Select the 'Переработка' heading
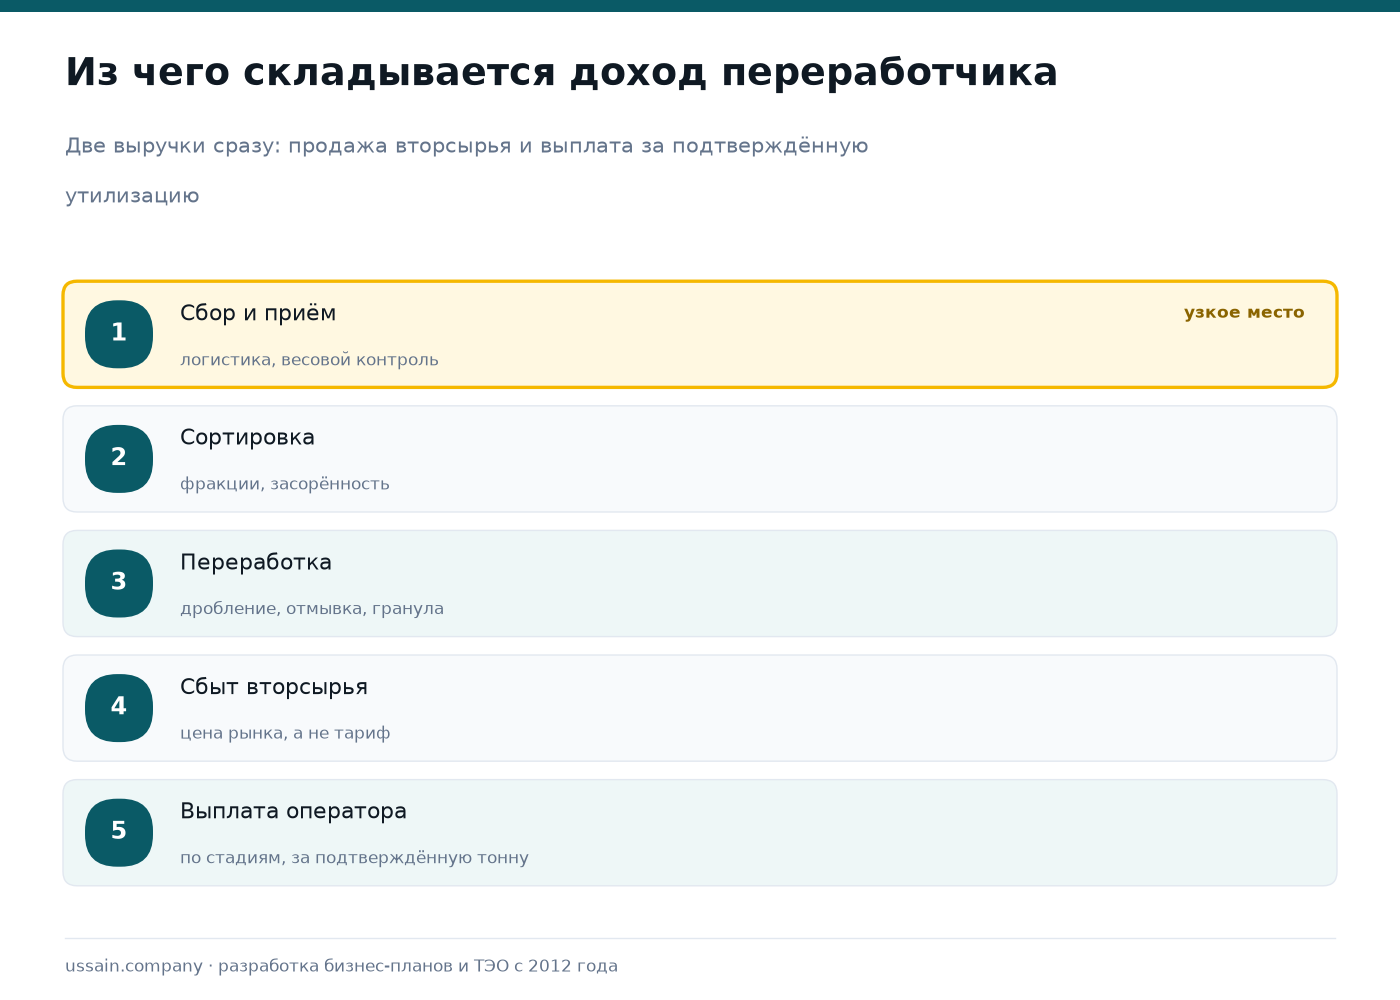Screen dimensions: 1400x1000 coord(256,562)
